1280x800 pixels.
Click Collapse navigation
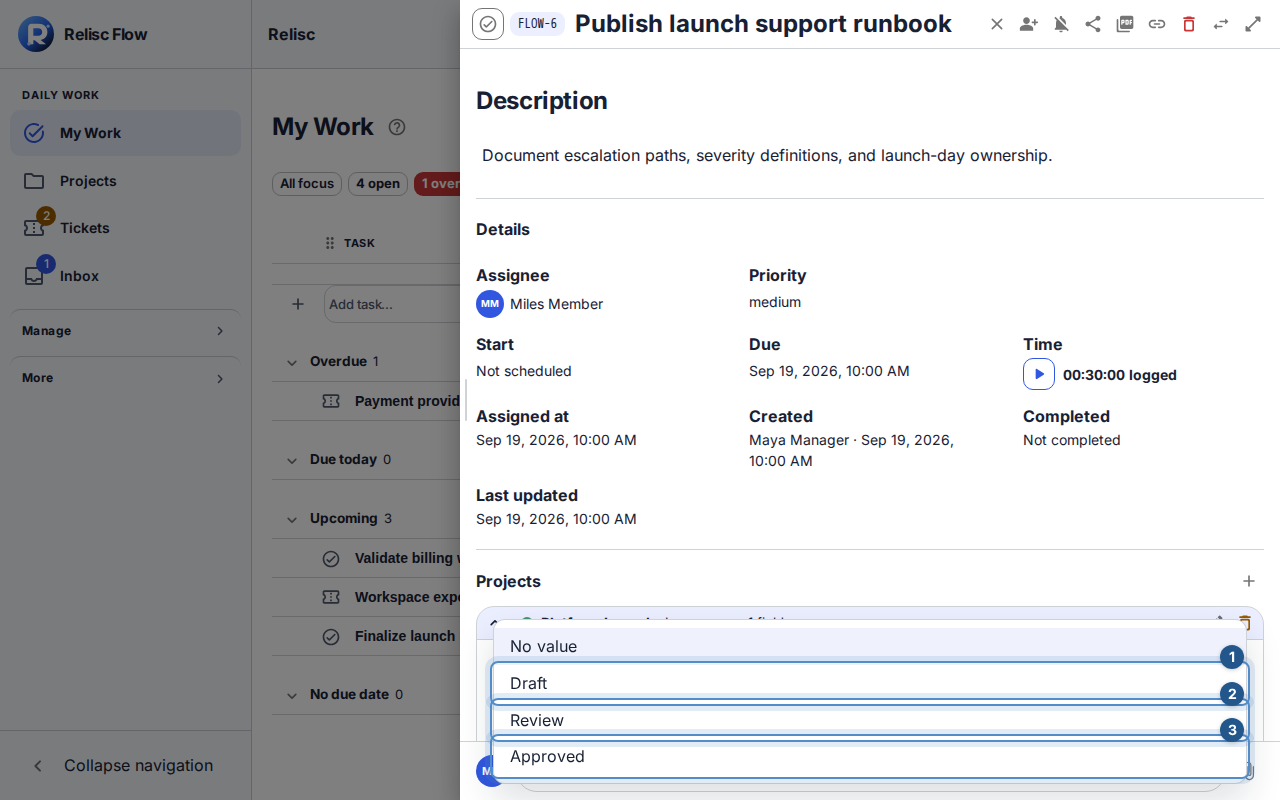125,765
